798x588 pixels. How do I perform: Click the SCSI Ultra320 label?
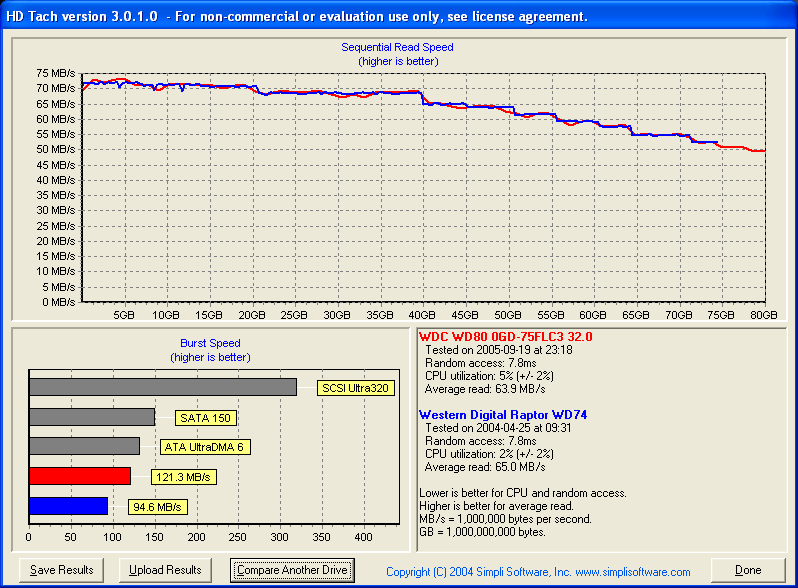pyautogui.click(x=355, y=388)
